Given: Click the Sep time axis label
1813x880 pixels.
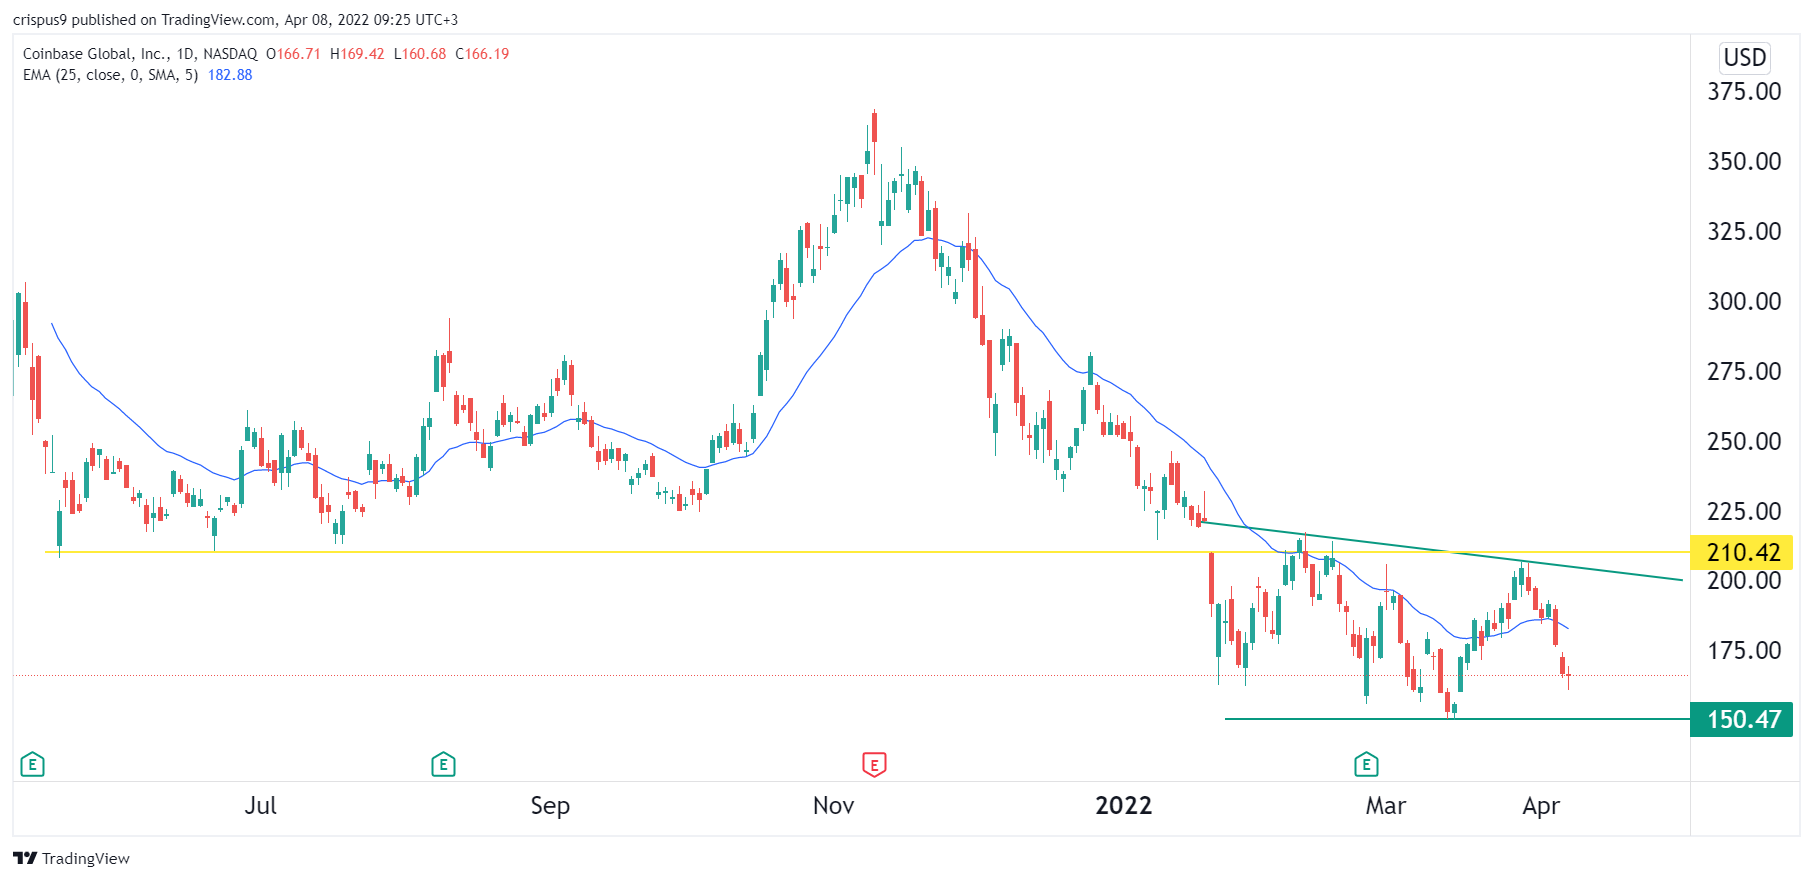Looking at the screenshot, I should tap(550, 806).
